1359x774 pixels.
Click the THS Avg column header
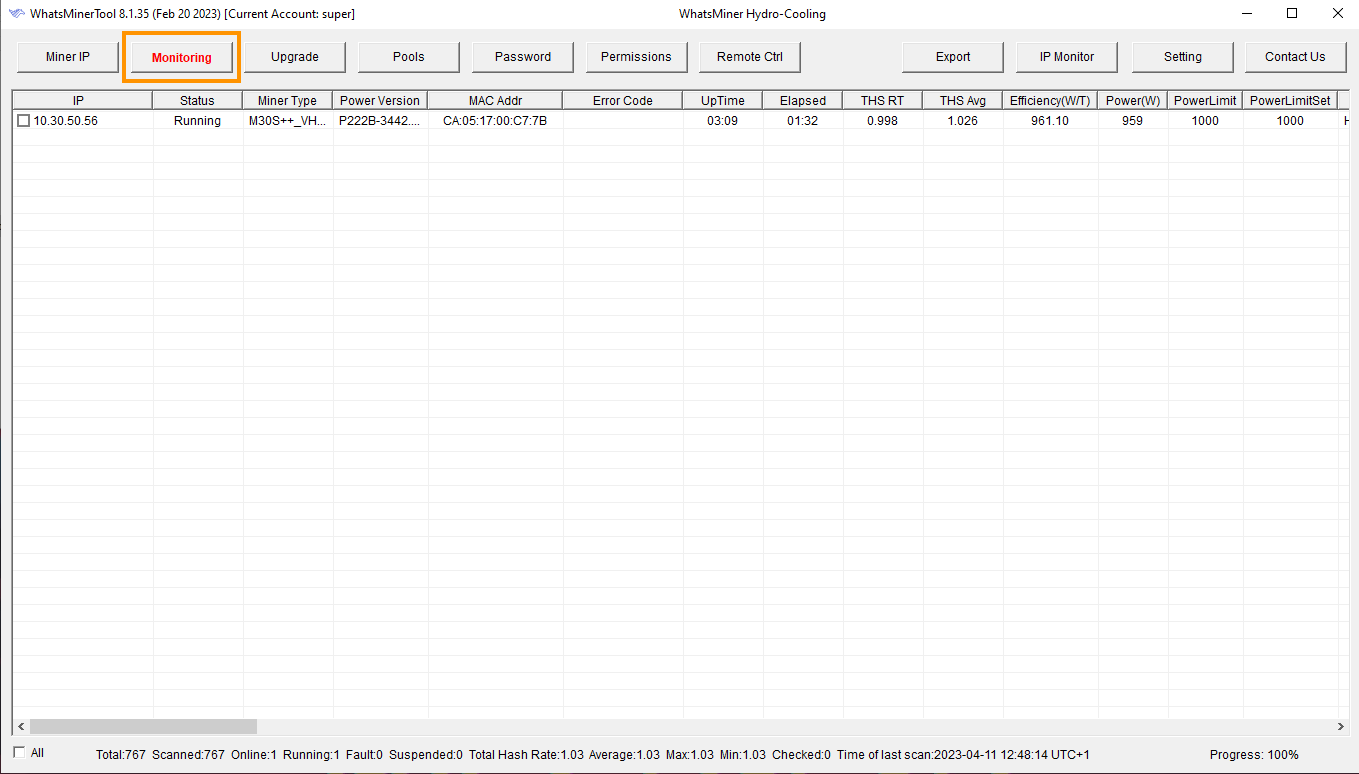point(962,100)
